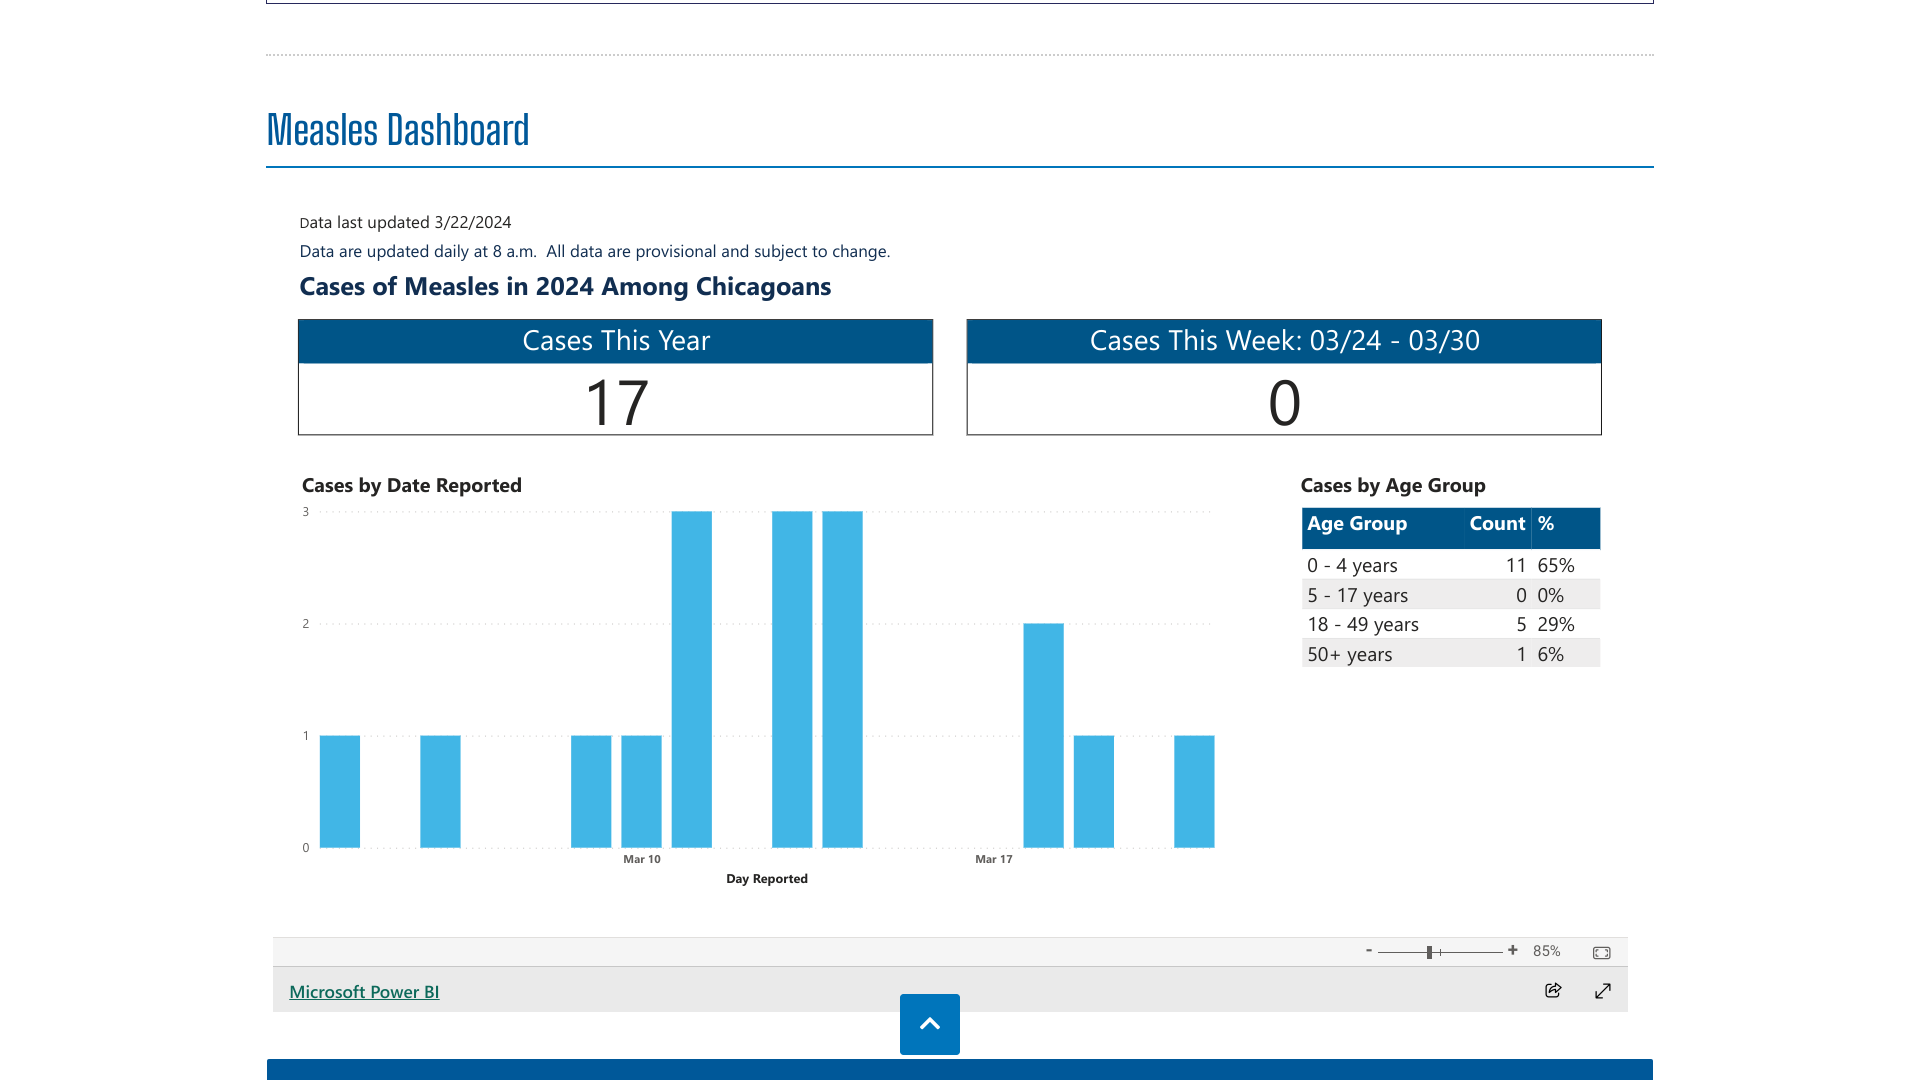Sort table by Age Group header

pos(1357,524)
